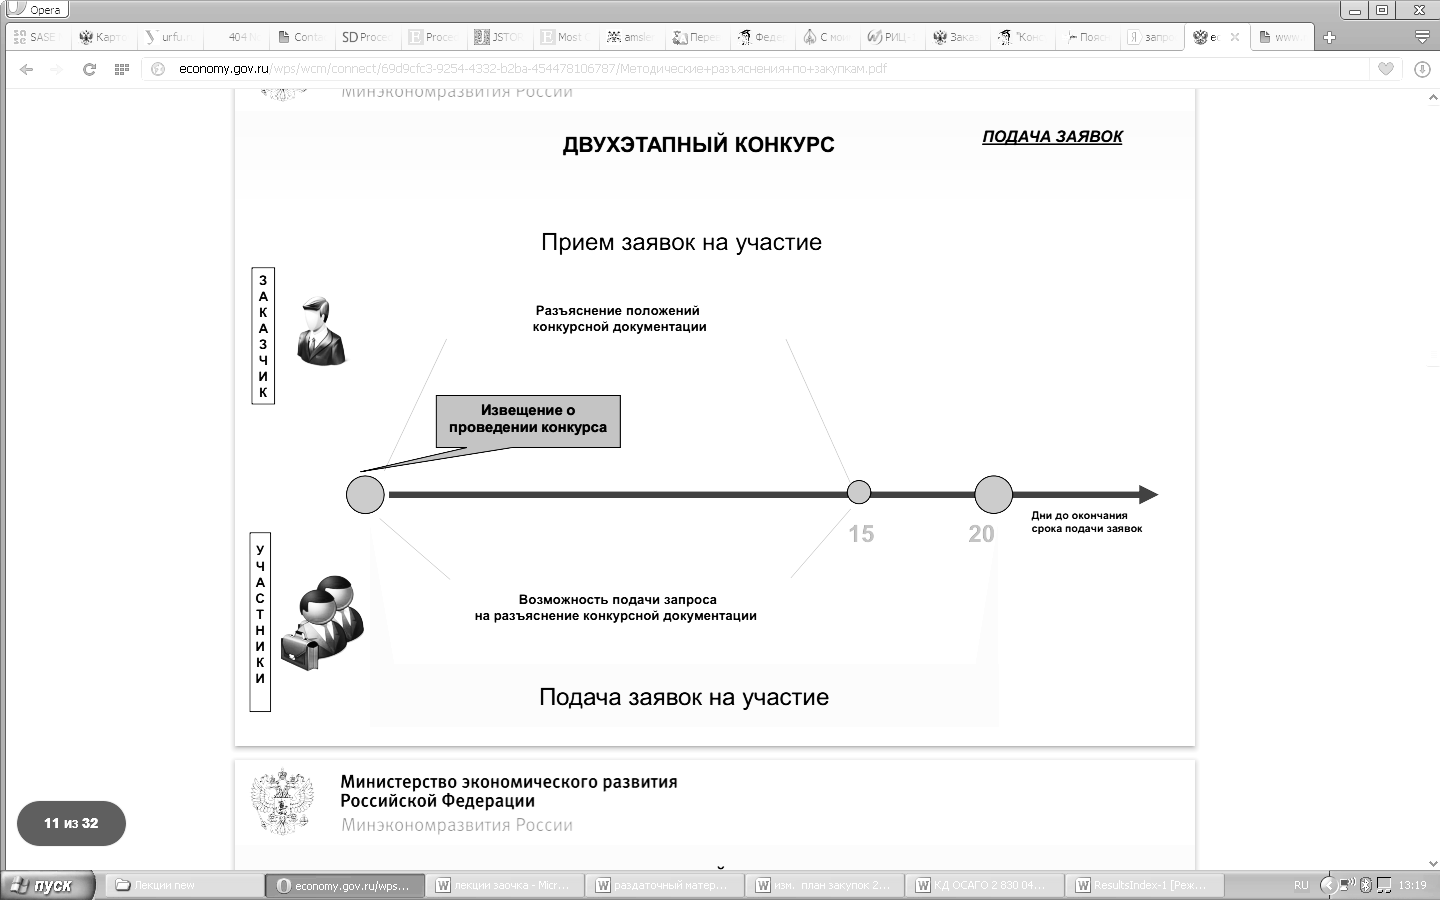Image resolution: width=1440 pixels, height=900 pixels.
Task: Switch to the JSTOR tab
Action: click(x=499, y=37)
